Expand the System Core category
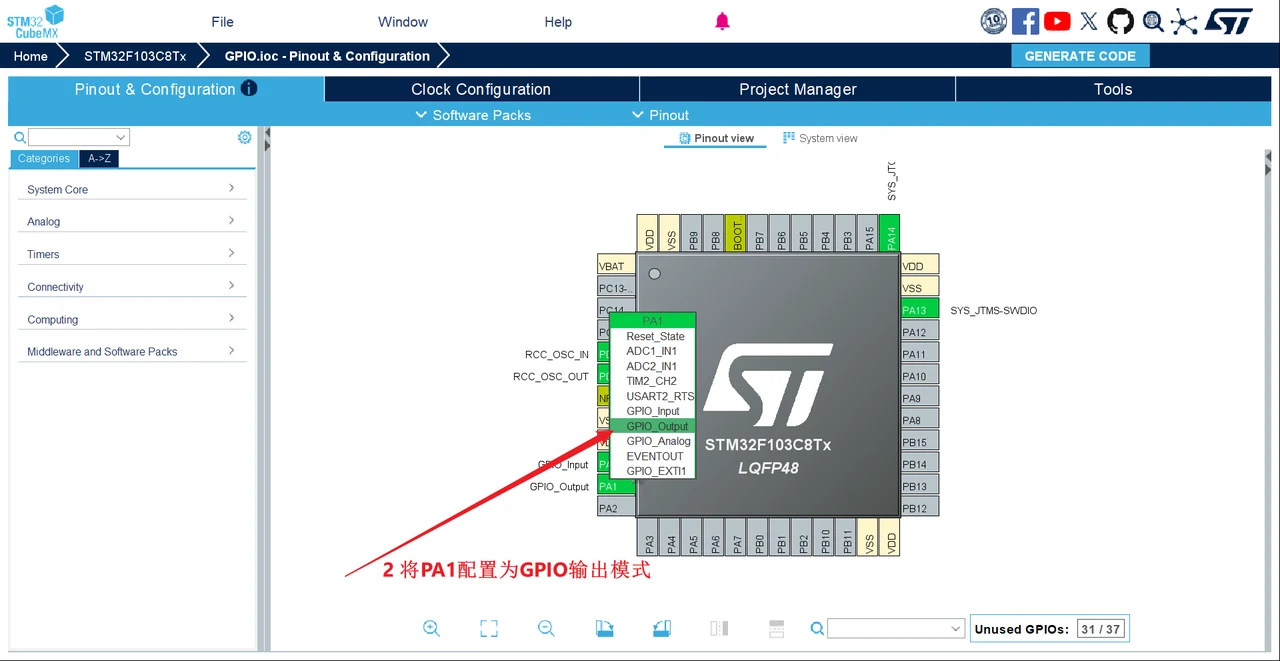The height and width of the screenshot is (661, 1280). point(131,189)
